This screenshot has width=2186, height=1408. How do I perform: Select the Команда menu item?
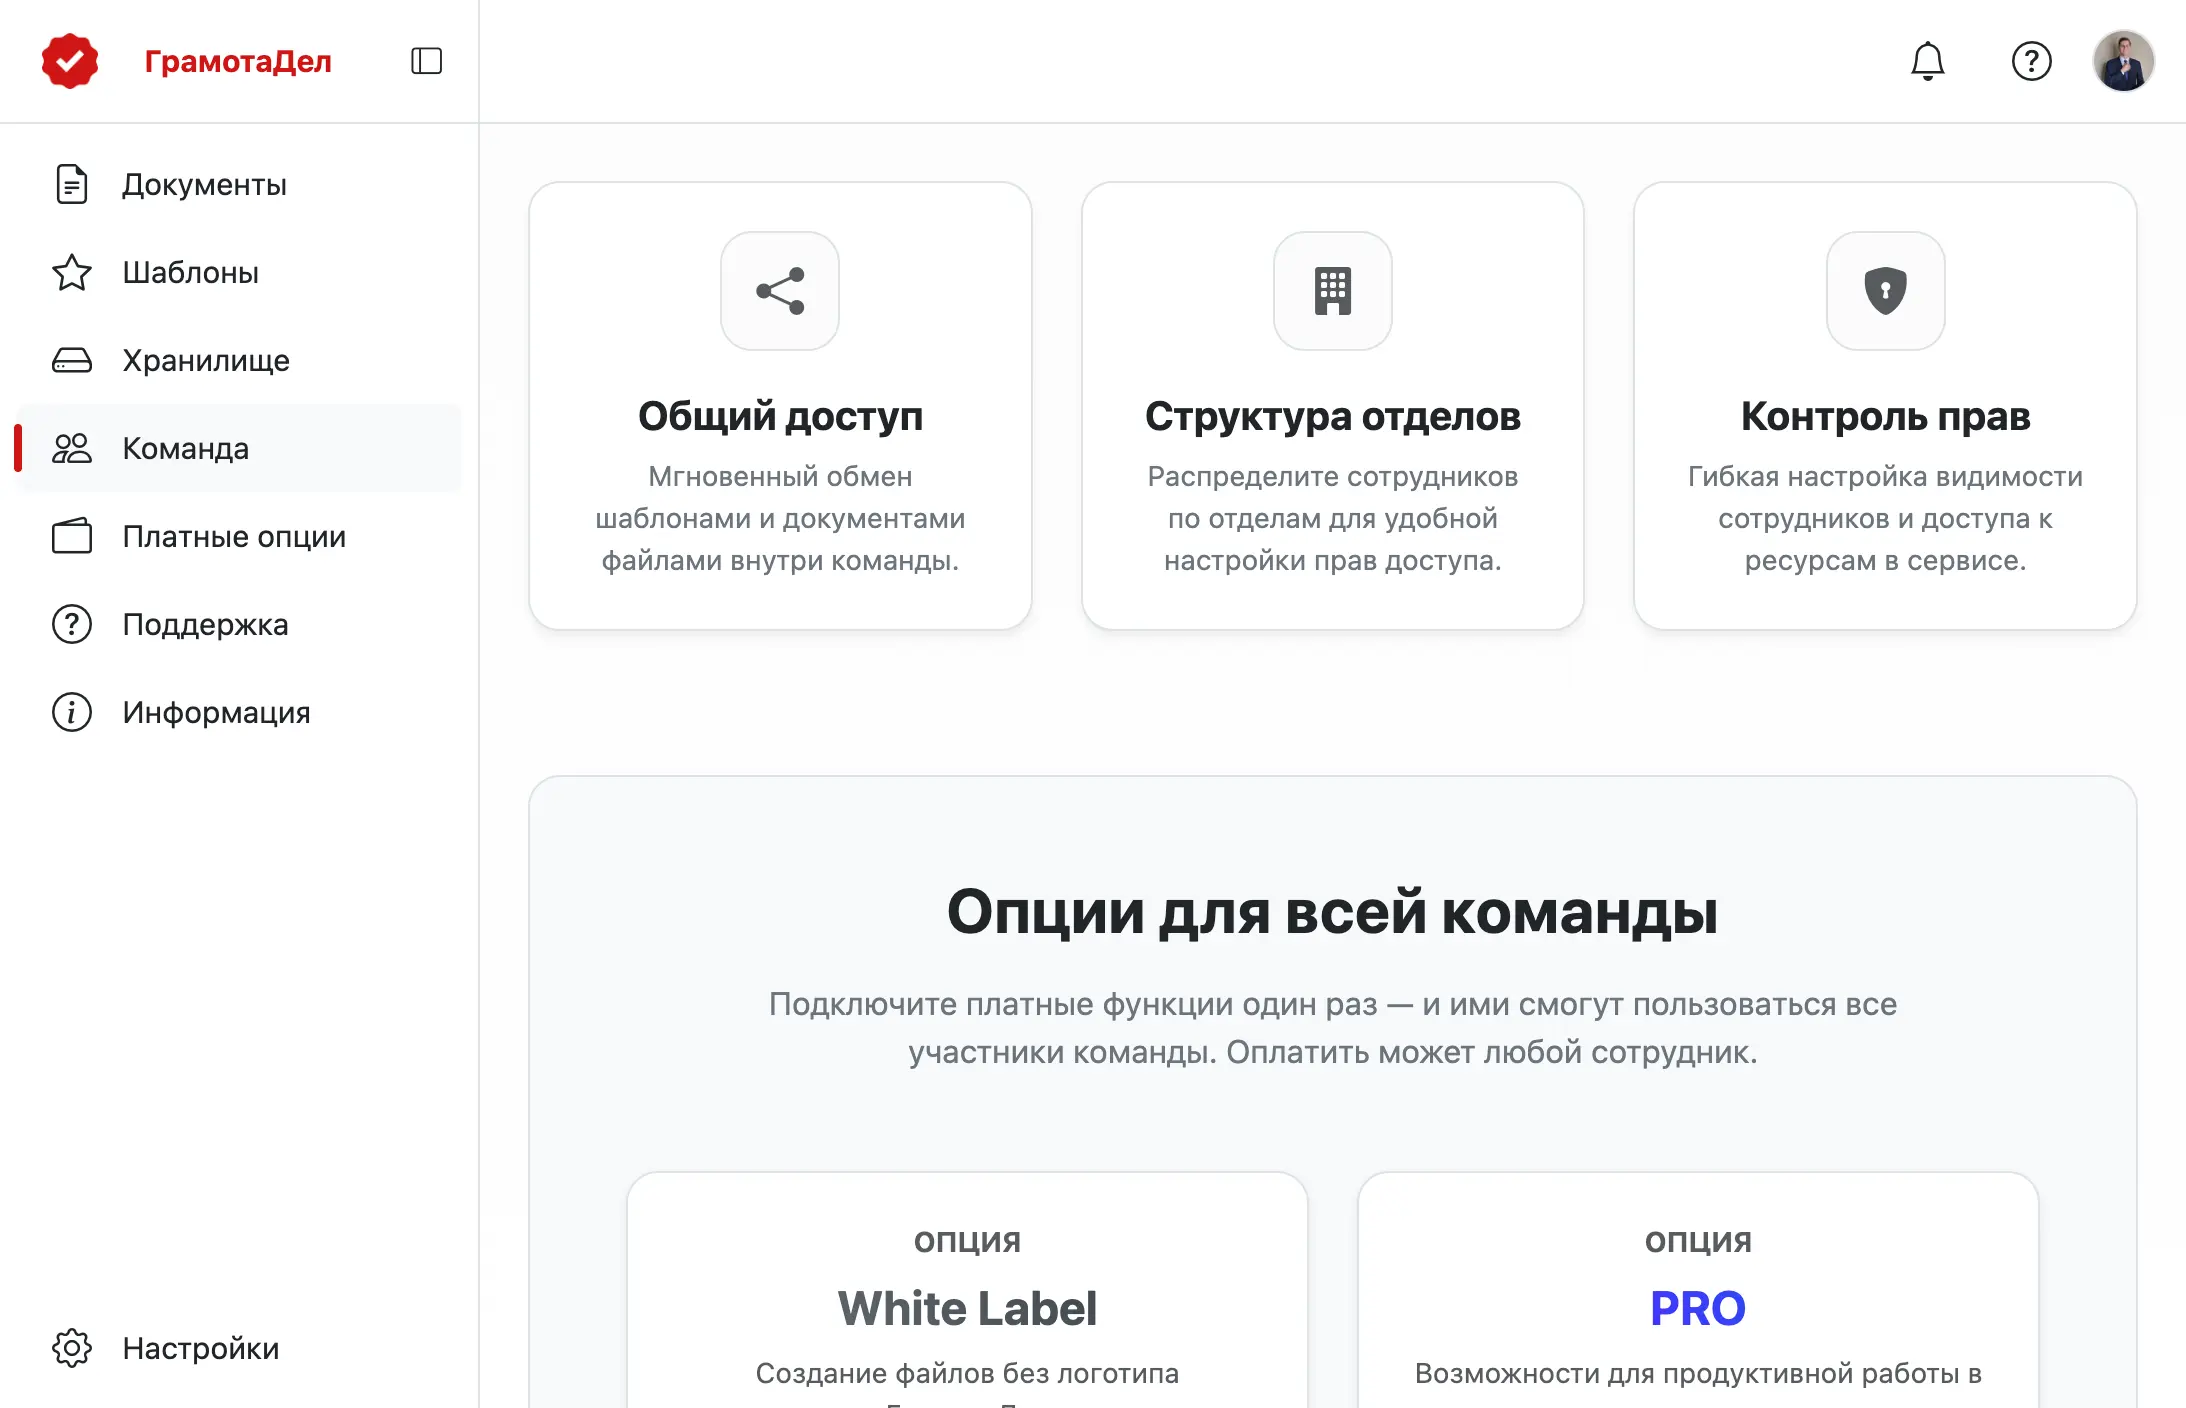(x=239, y=448)
